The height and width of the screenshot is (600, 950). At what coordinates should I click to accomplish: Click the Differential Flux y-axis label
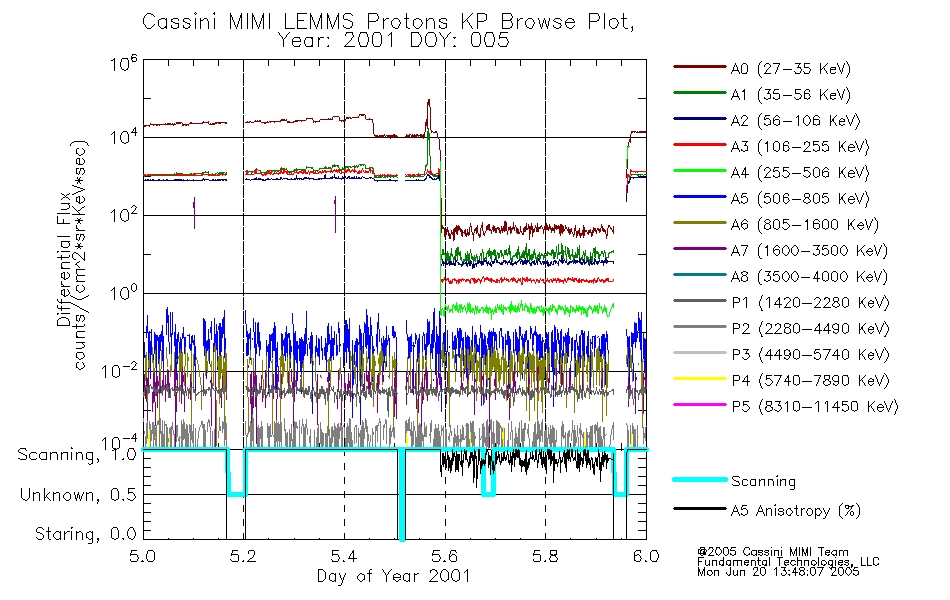tap(64, 260)
